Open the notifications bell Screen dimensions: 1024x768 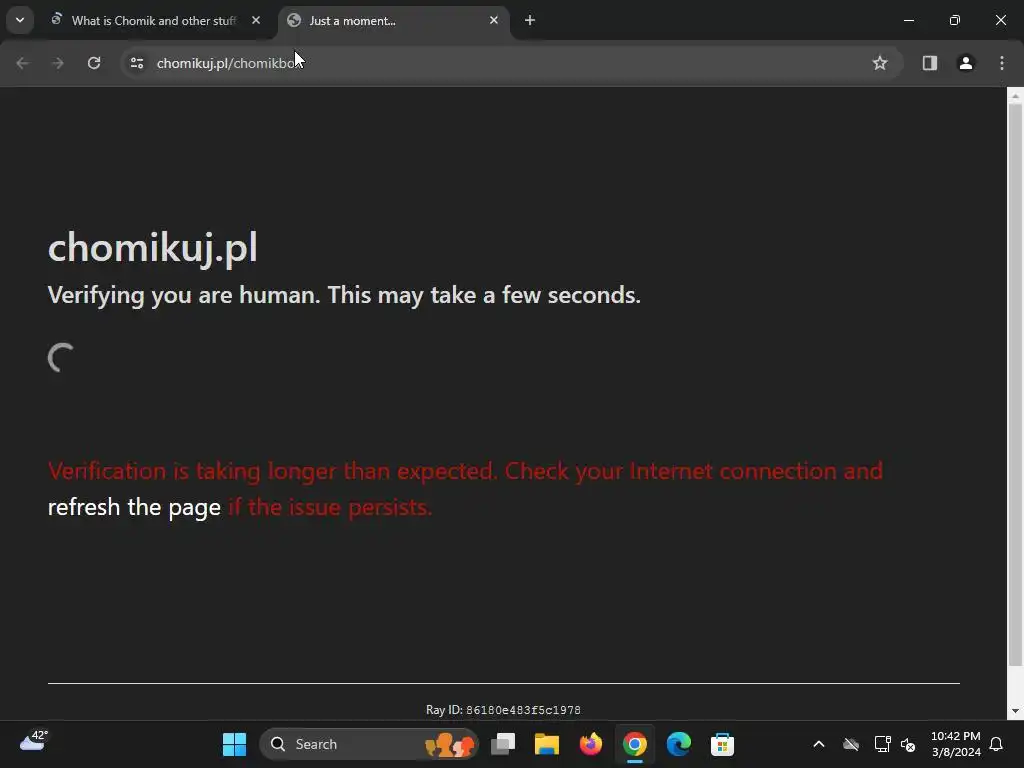(996, 744)
